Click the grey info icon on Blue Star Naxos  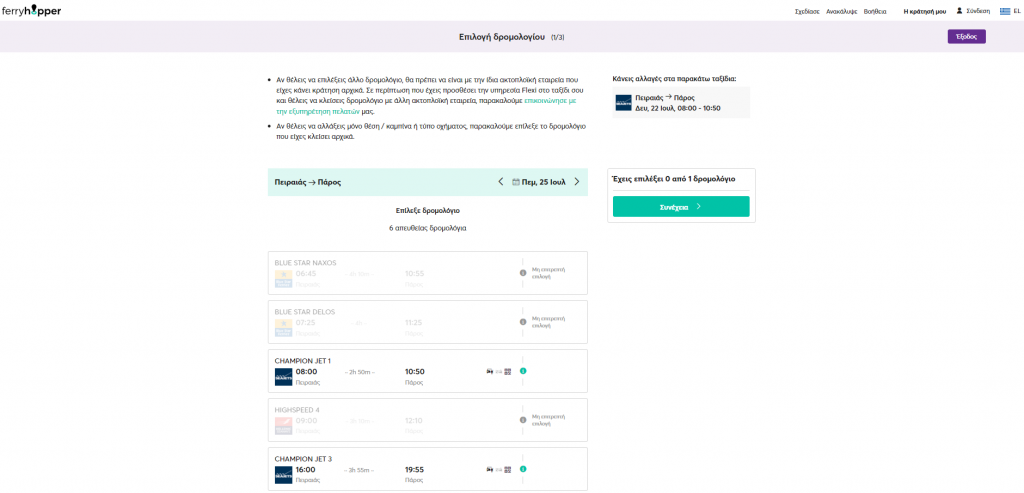pos(523,273)
